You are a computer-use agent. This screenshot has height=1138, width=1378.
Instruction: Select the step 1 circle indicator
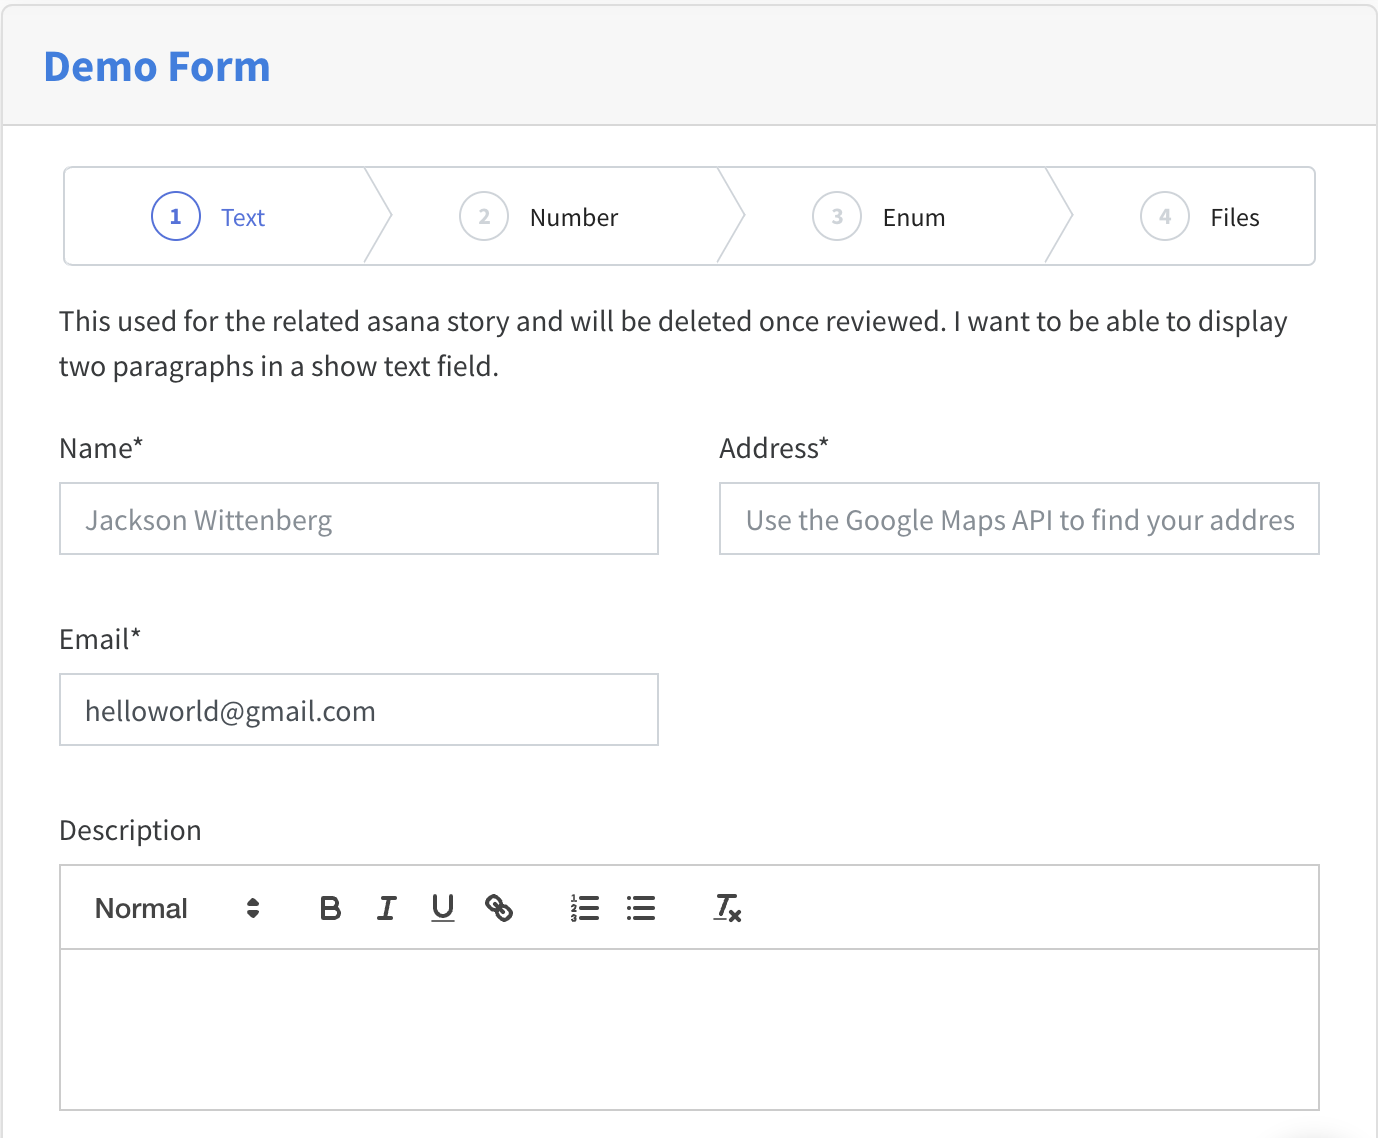click(176, 216)
